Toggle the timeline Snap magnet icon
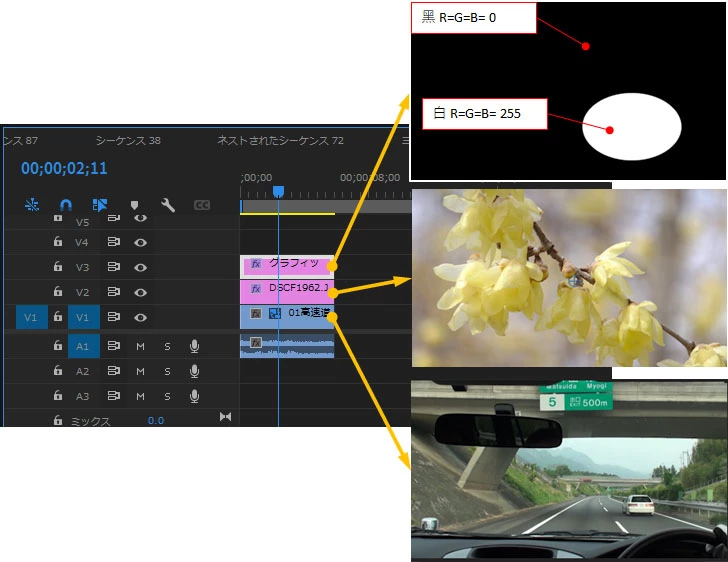 click(x=66, y=205)
